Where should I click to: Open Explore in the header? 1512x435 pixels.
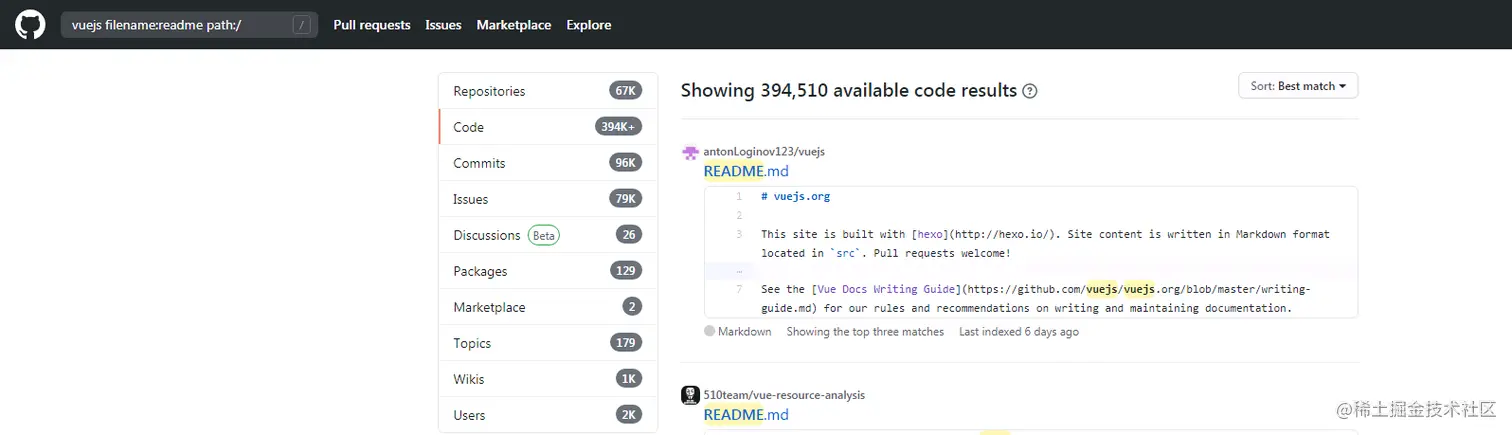point(588,25)
